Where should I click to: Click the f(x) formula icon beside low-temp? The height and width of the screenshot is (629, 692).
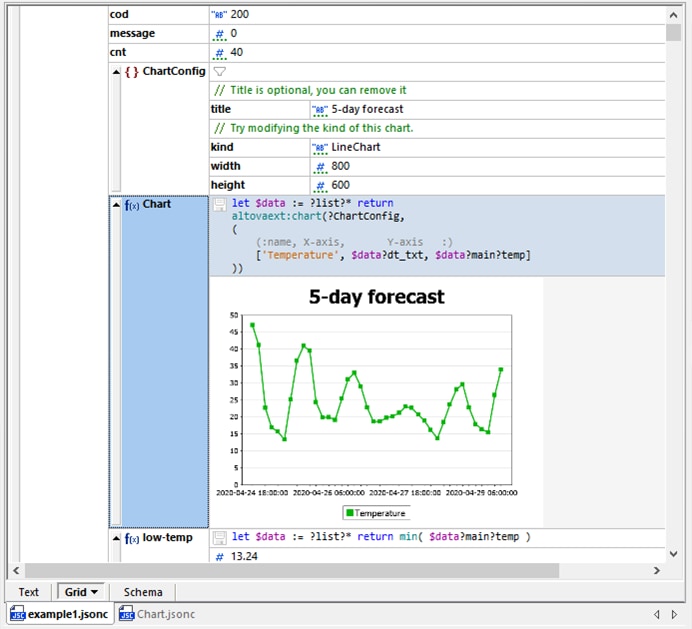131,539
